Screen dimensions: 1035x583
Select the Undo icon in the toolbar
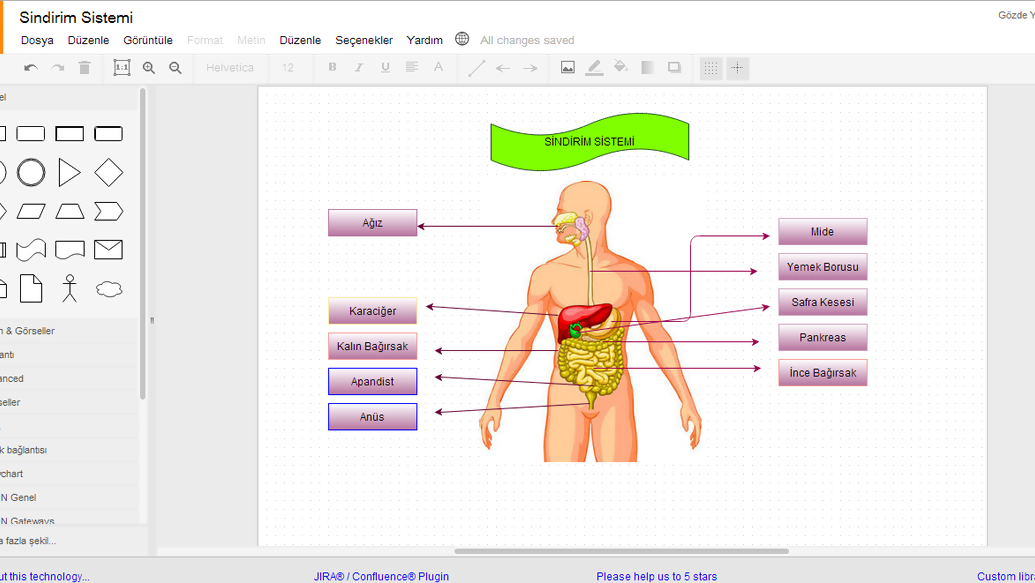pos(30,67)
